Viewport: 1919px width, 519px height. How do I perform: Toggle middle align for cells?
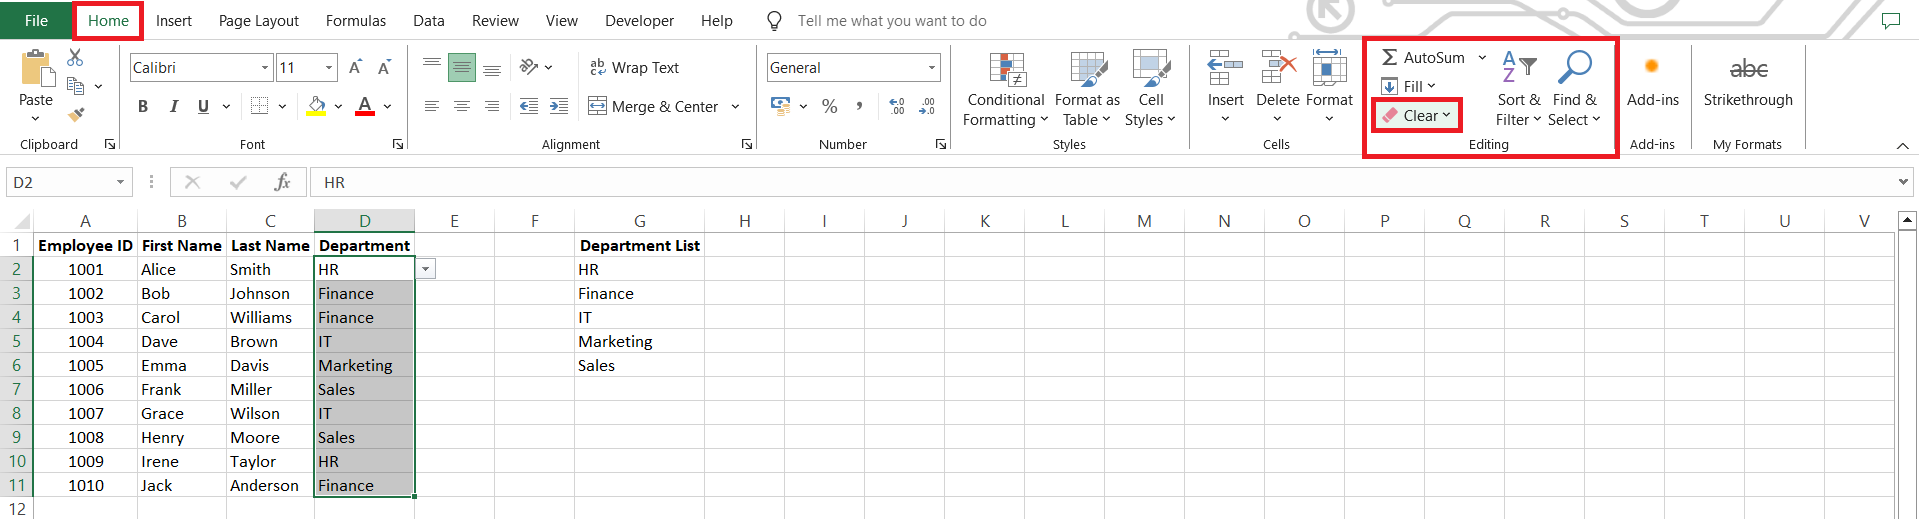(x=462, y=67)
